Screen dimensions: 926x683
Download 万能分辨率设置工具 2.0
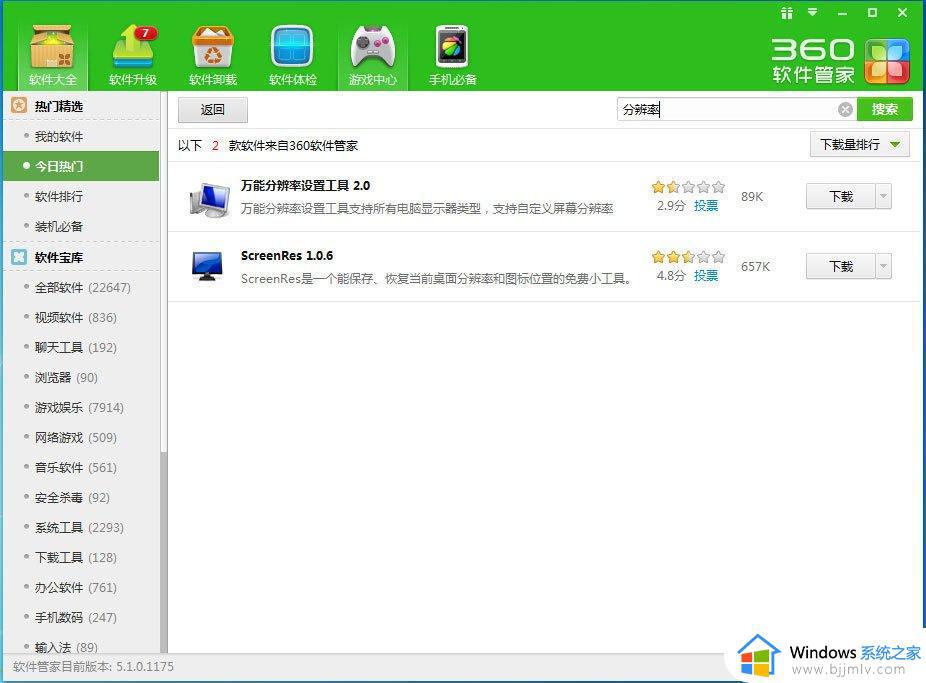click(840, 197)
